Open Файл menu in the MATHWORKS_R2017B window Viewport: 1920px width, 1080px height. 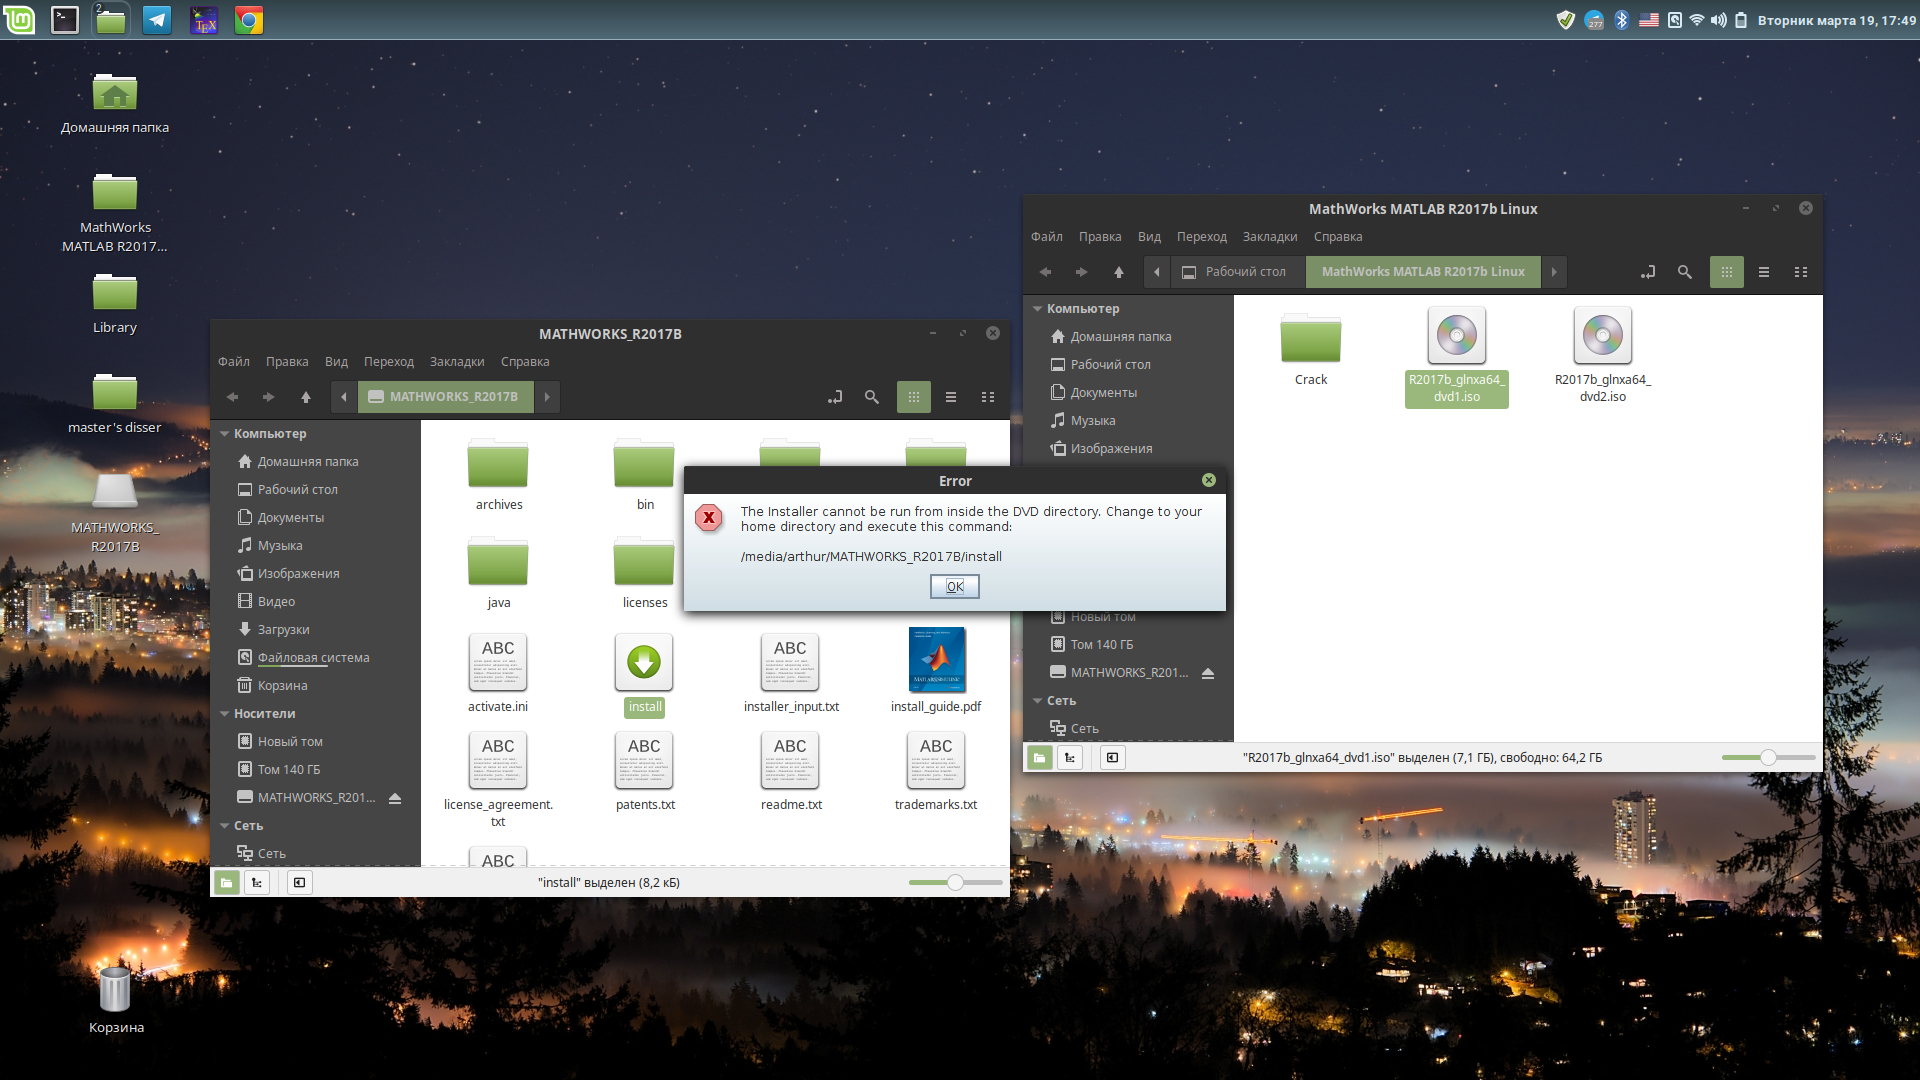coord(234,362)
